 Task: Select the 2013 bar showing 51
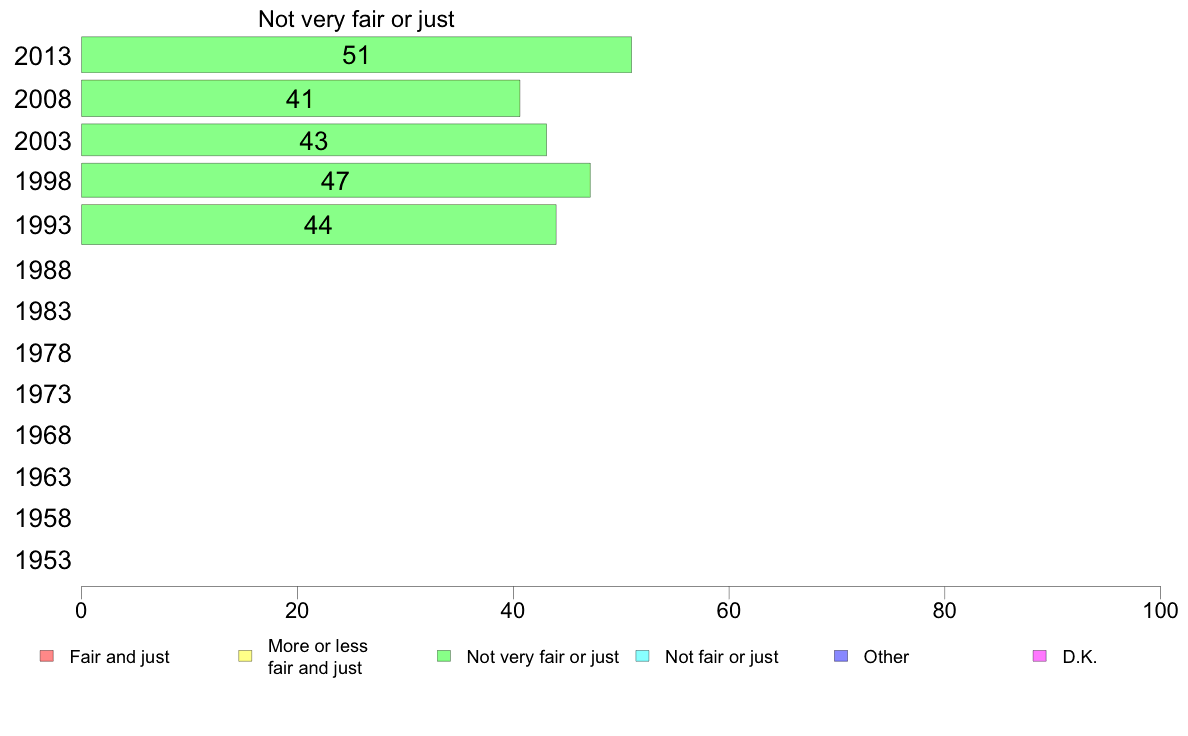(x=356, y=55)
